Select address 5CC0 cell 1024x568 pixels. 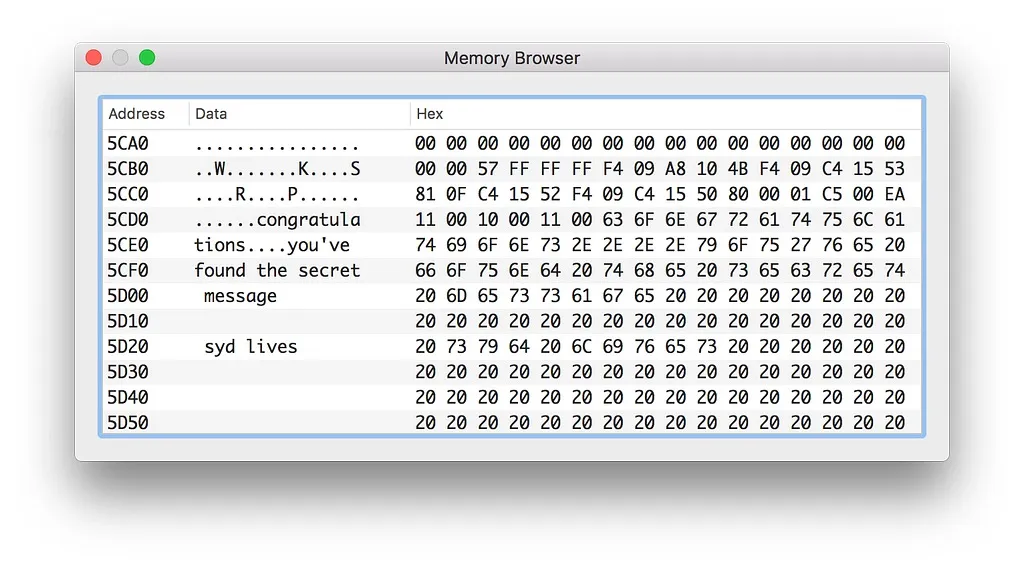click(x=128, y=194)
